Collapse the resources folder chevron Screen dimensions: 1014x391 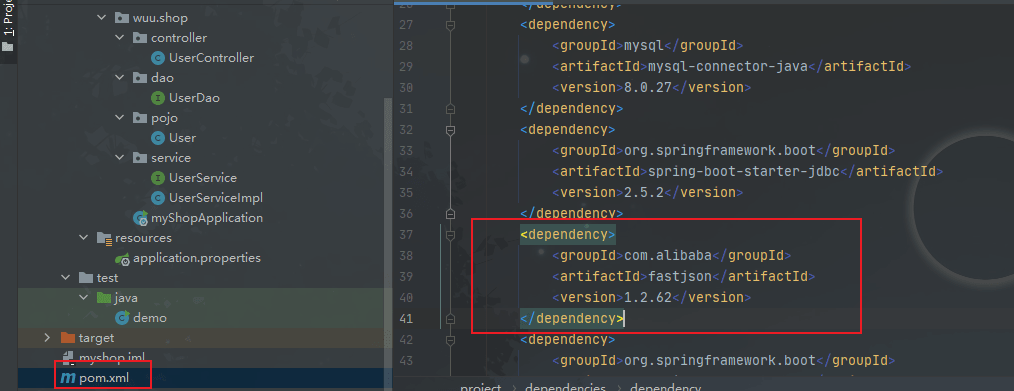(x=83, y=238)
